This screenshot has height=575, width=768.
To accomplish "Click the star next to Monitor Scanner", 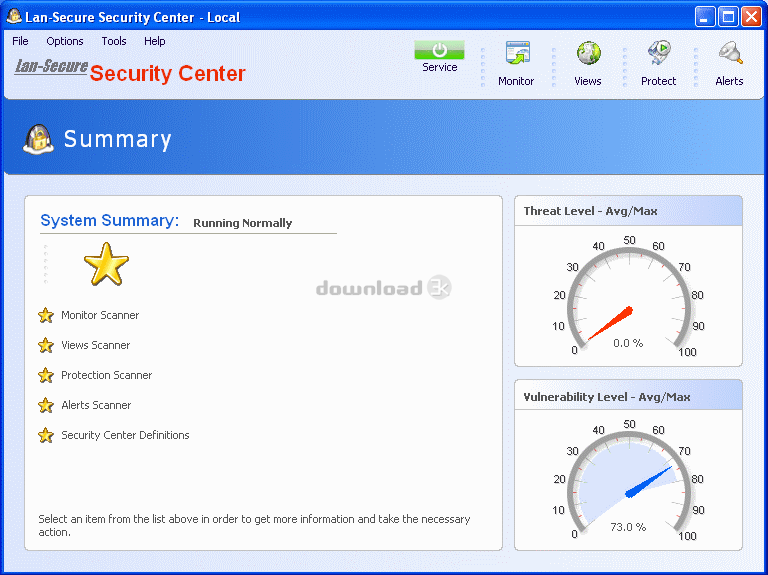I will click(46, 315).
